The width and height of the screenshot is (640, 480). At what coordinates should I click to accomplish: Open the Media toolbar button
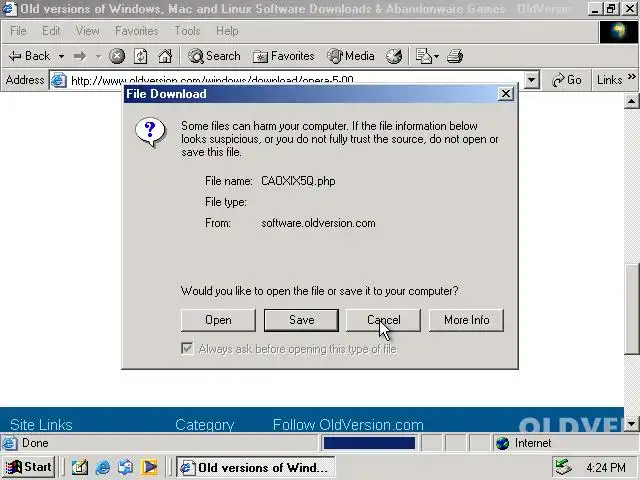tap(351, 56)
